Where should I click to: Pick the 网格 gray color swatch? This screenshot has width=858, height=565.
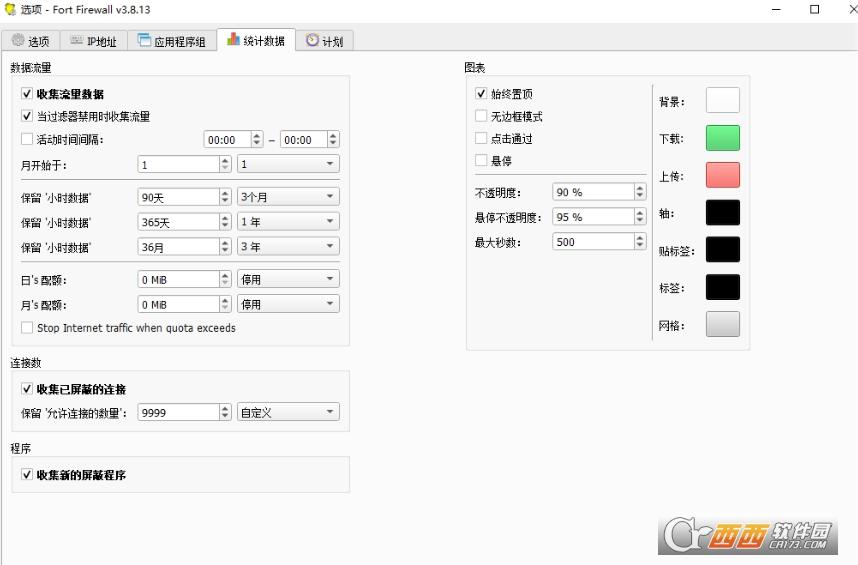[x=722, y=324]
